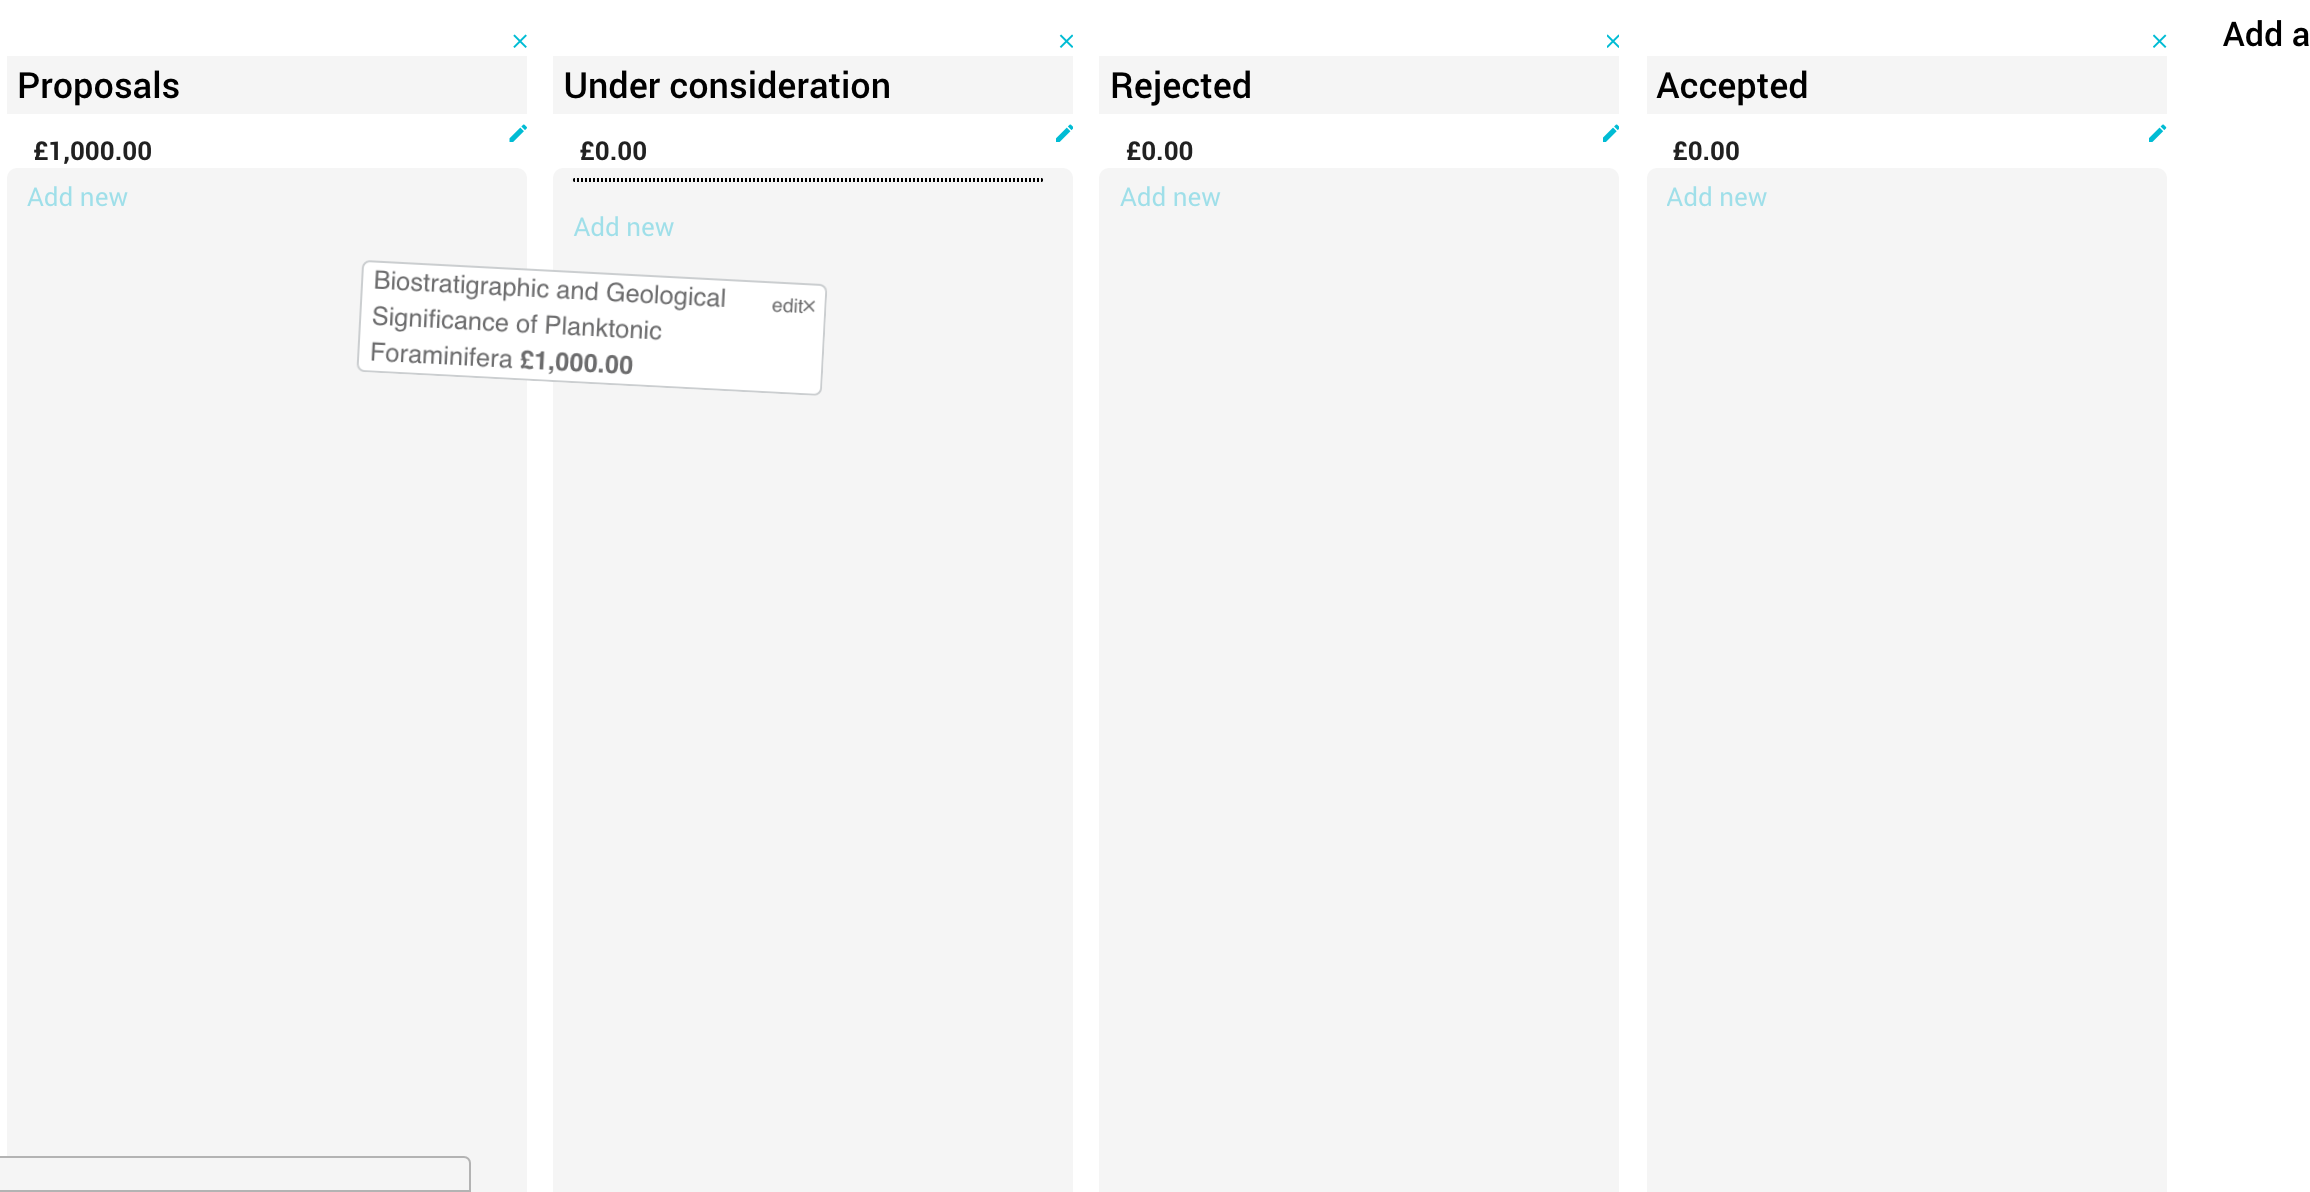Click Add new in Accepted column
This screenshot has width=2310, height=1192.
coord(1716,197)
